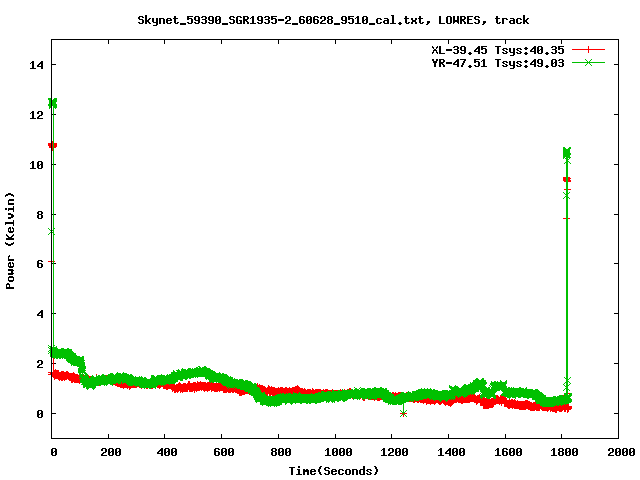
Task: Click x-axis tick label 1000
Action: (x=338, y=452)
